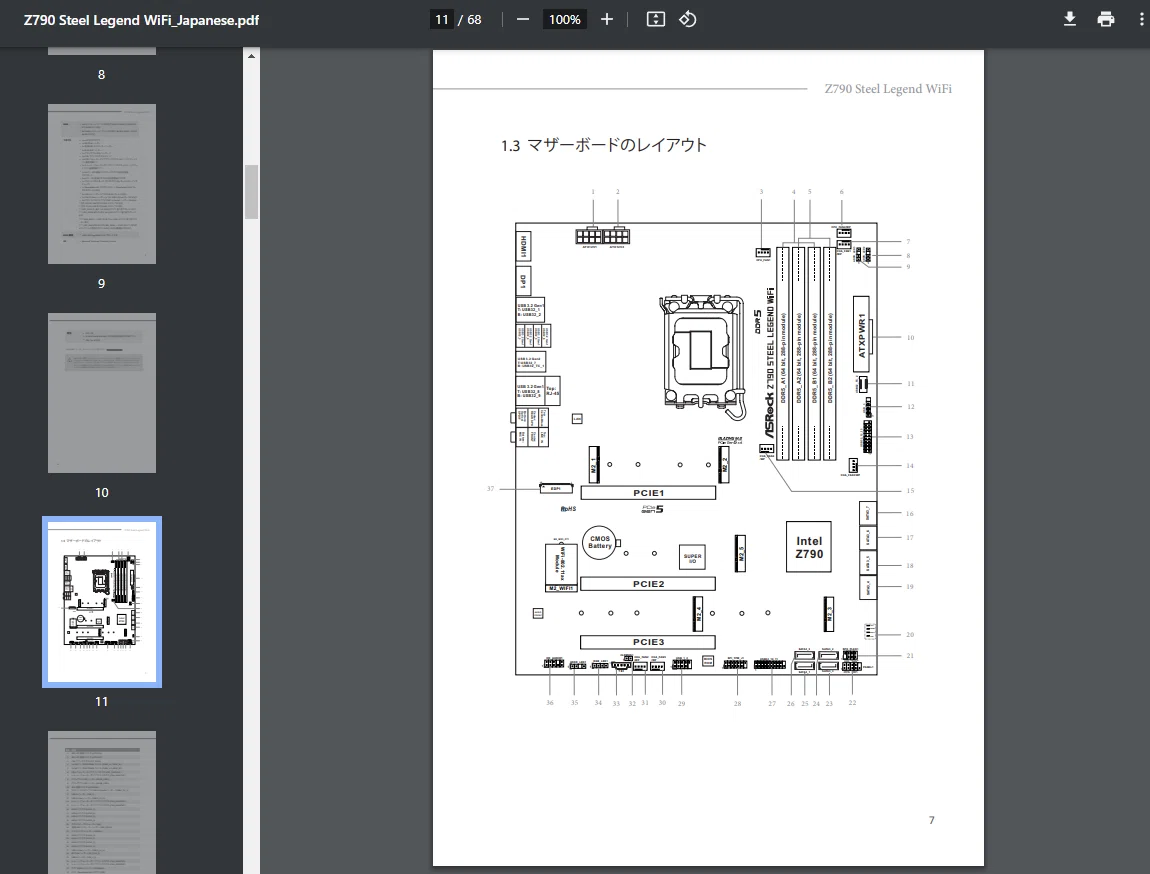Screen dimensions: 1150x874
Task: Print the PDF document
Action: (x=1106, y=20)
